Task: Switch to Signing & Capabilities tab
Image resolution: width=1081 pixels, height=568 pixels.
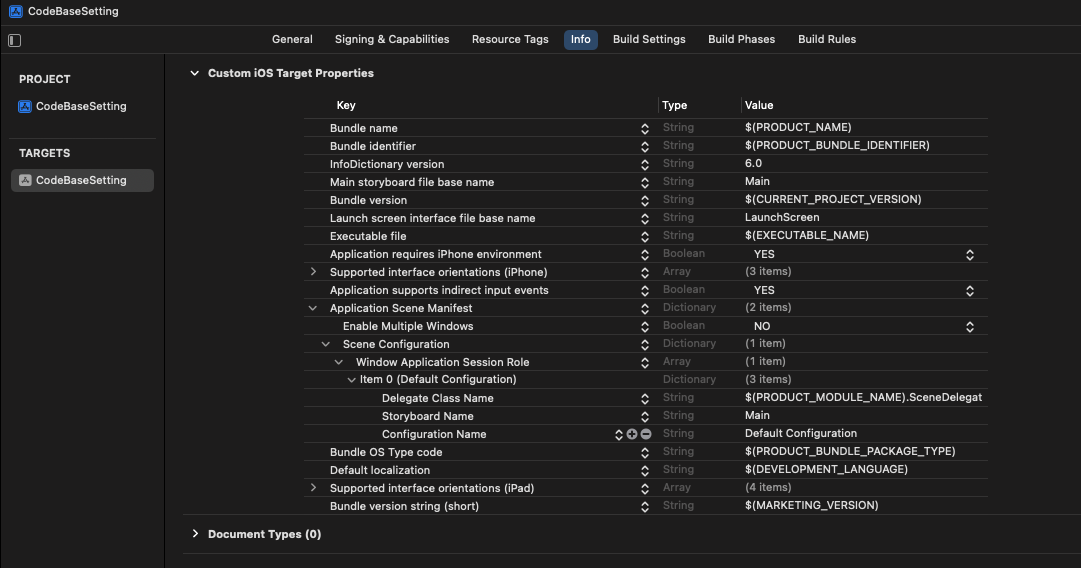Action: pyautogui.click(x=392, y=39)
